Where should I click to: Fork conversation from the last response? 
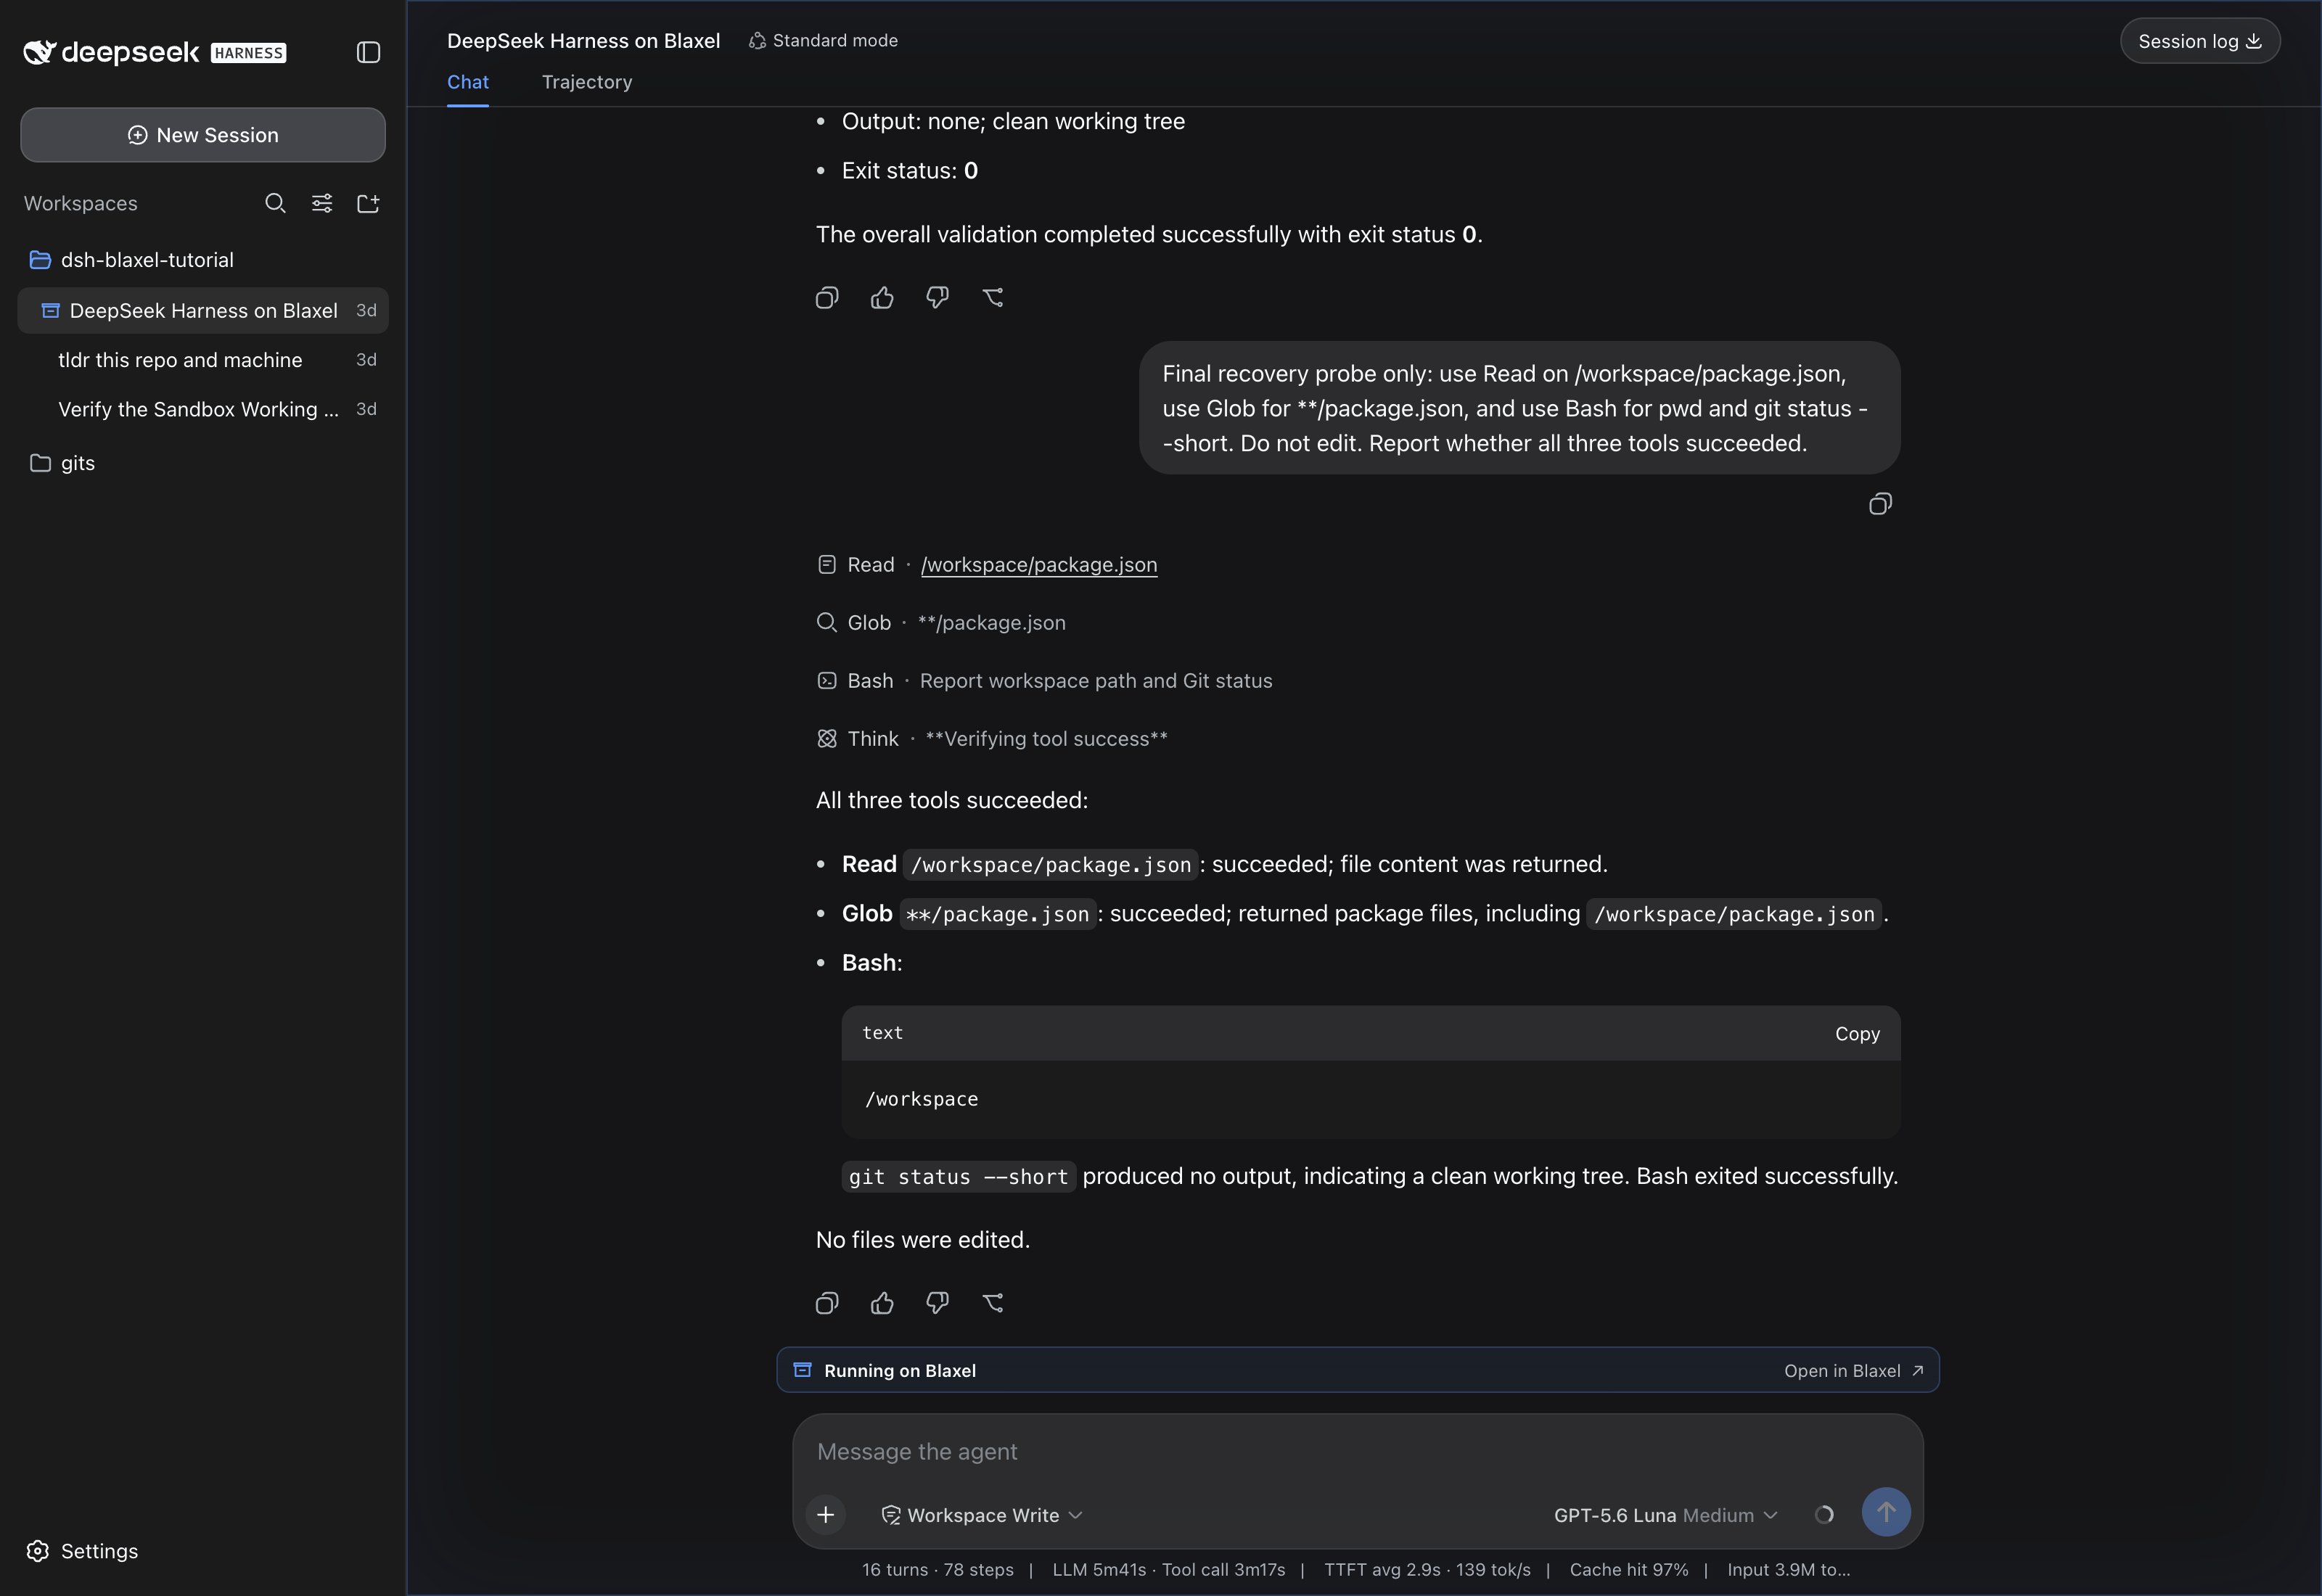click(993, 1303)
